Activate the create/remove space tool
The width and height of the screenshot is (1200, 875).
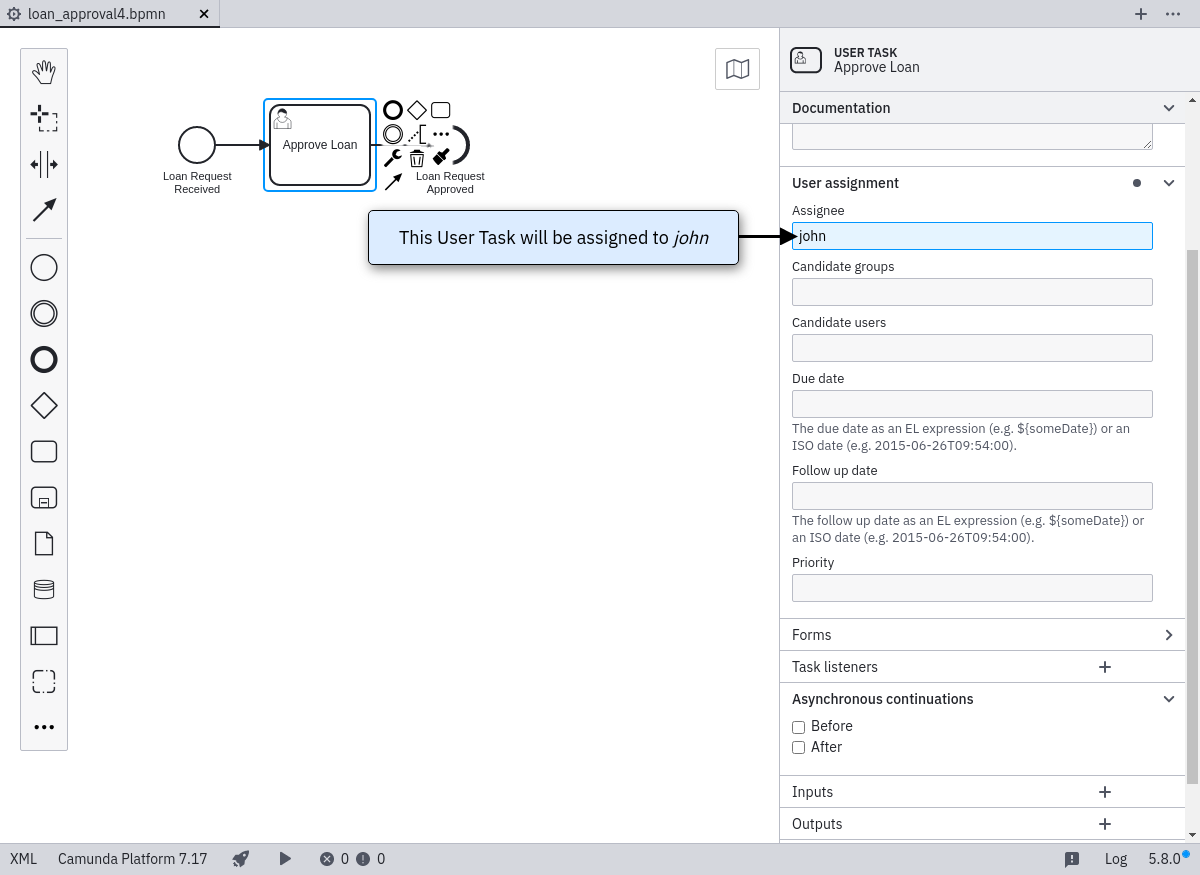pos(44,164)
